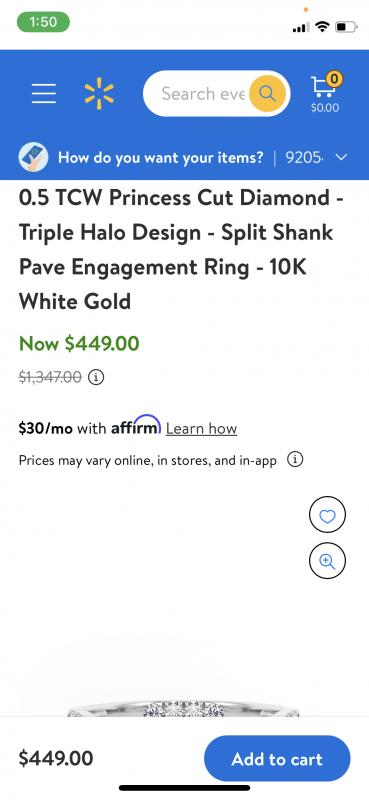Tap the delivery options phone icon

click(34, 157)
